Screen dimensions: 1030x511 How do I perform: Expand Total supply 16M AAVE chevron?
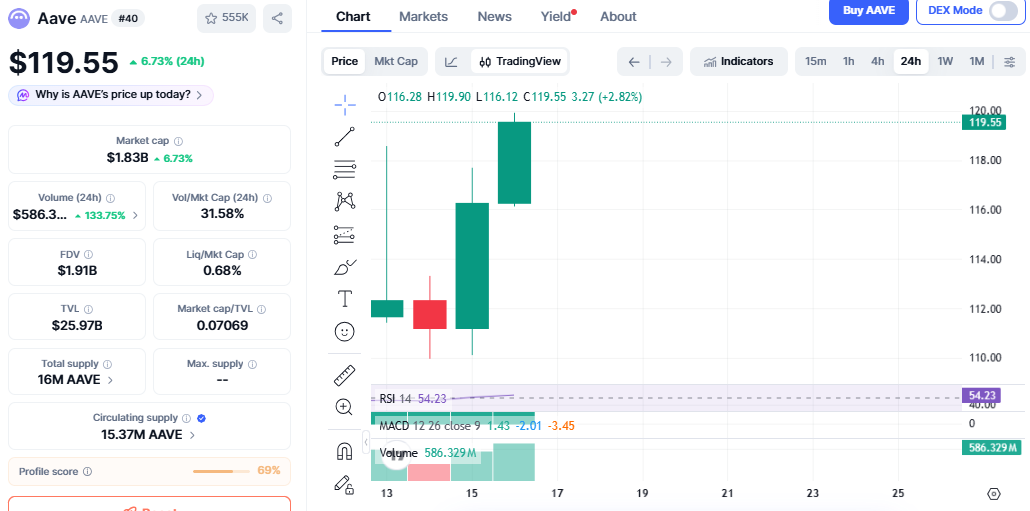pos(110,380)
